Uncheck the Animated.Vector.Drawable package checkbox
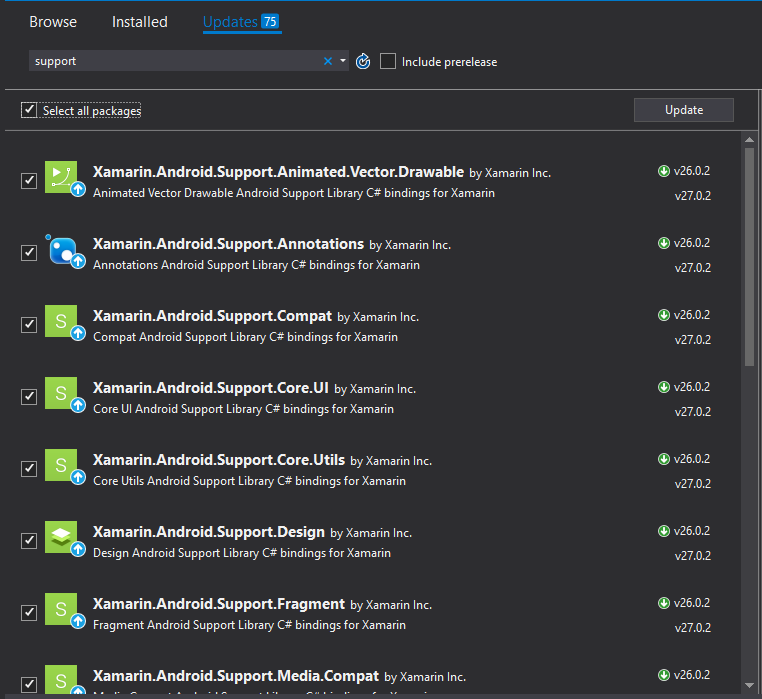 (x=29, y=180)
